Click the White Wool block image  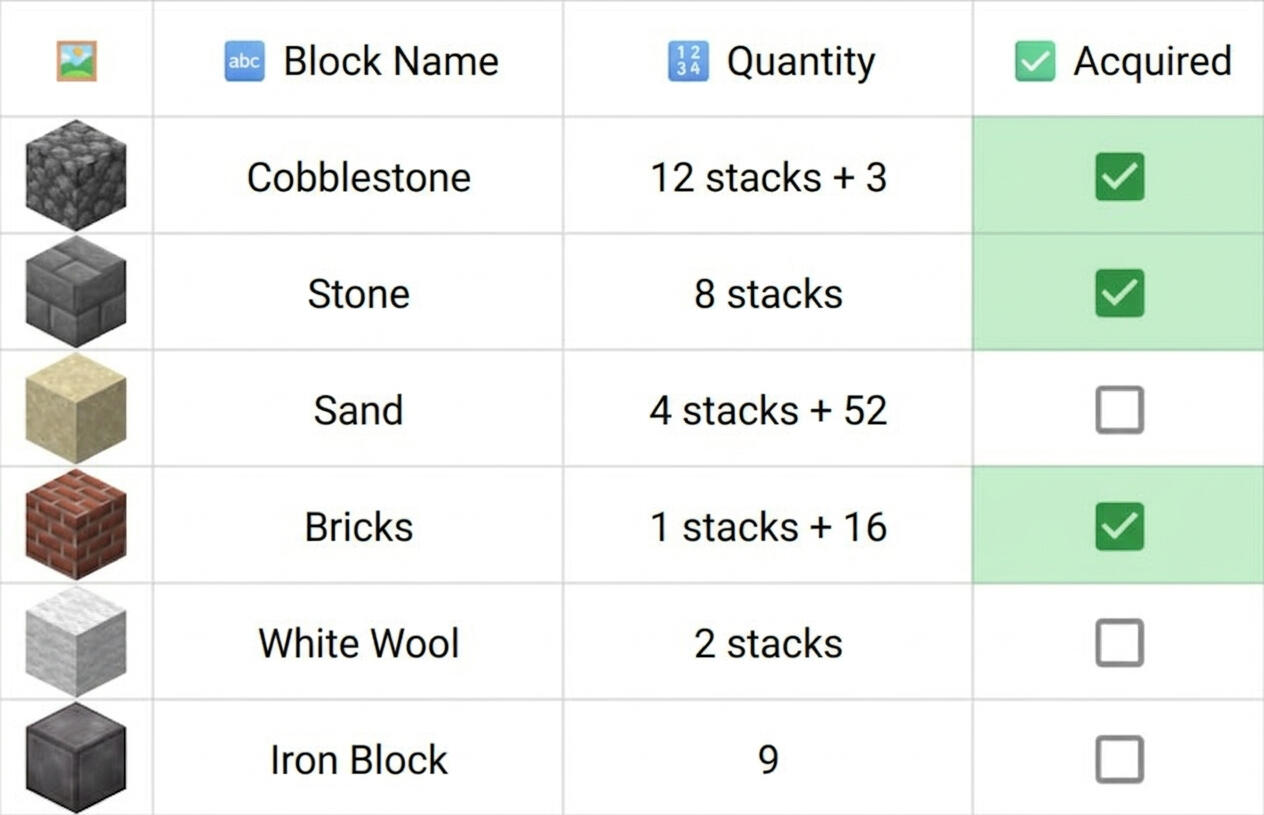(76, 642)
